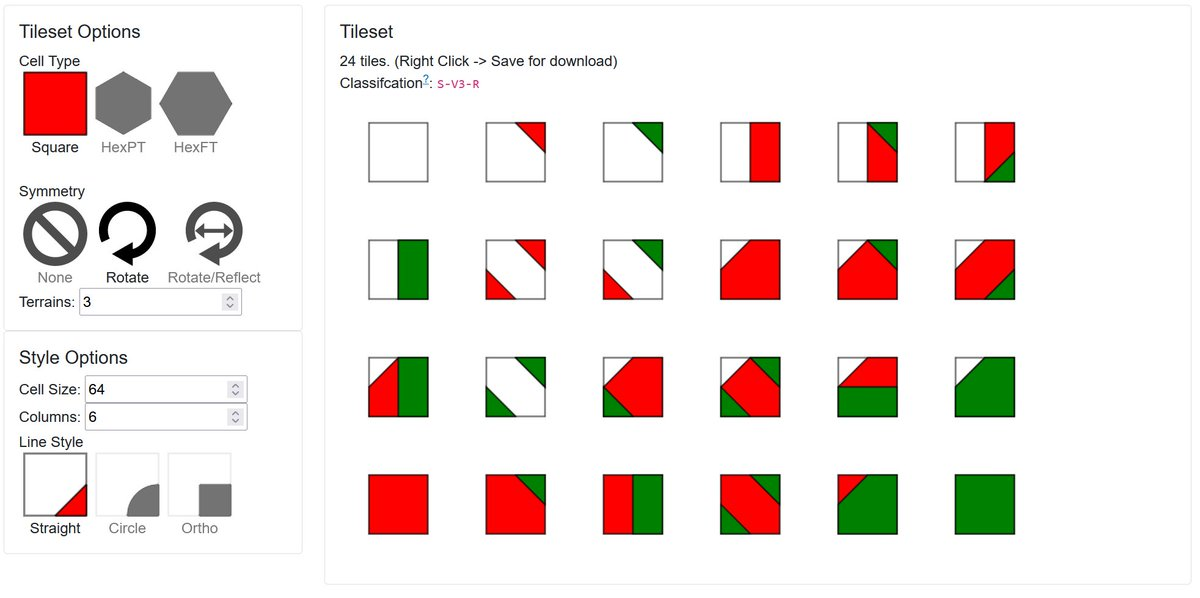Choose the HexPT hexagon cell type

[123, 103]
